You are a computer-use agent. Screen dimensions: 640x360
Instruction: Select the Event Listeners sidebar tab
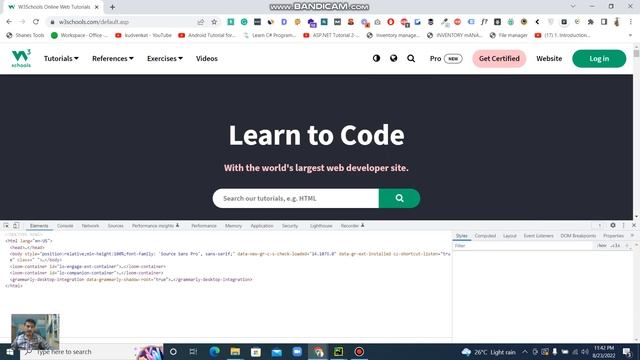point(539,236)
